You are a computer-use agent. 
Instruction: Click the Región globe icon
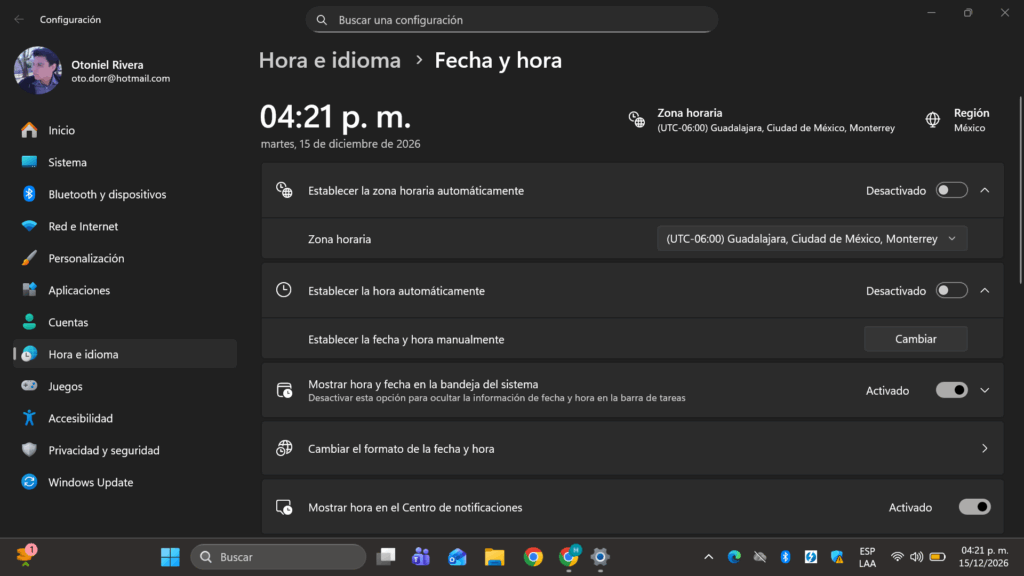[x=933, y=120]
